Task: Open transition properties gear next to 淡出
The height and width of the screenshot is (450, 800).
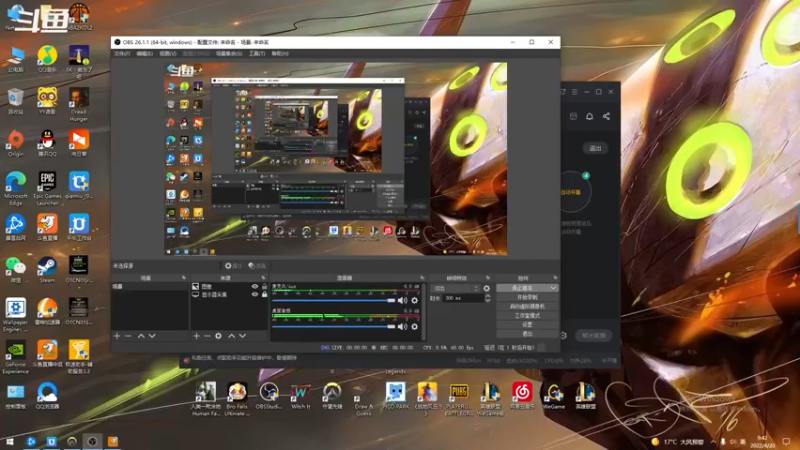Action: pyautogui.click(x=487, y=288)
